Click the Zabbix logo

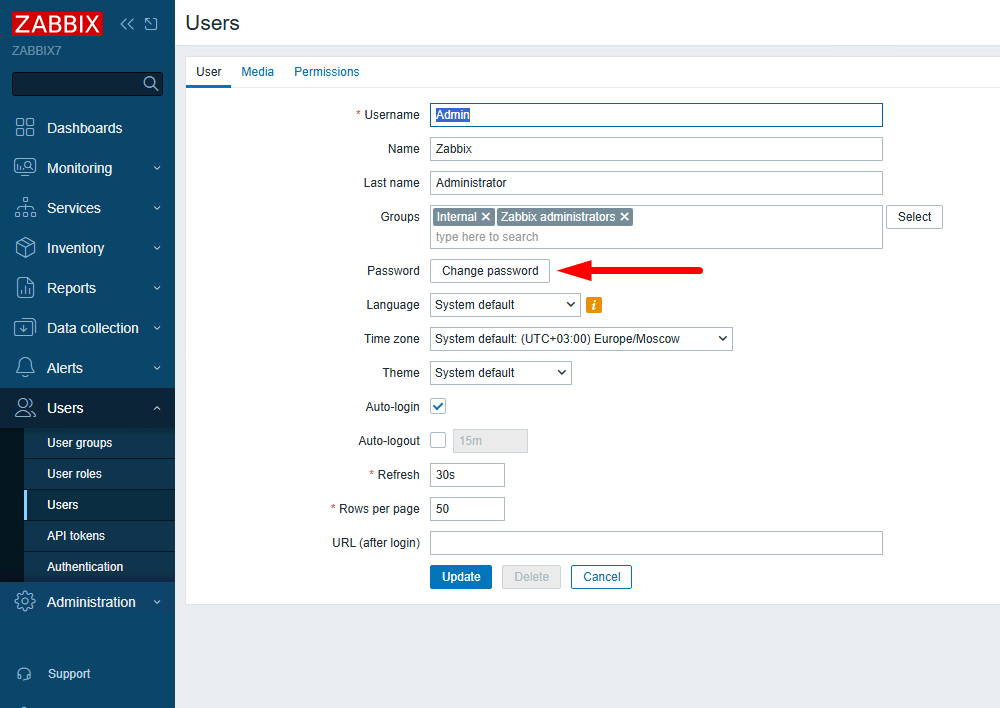[57, 24]
